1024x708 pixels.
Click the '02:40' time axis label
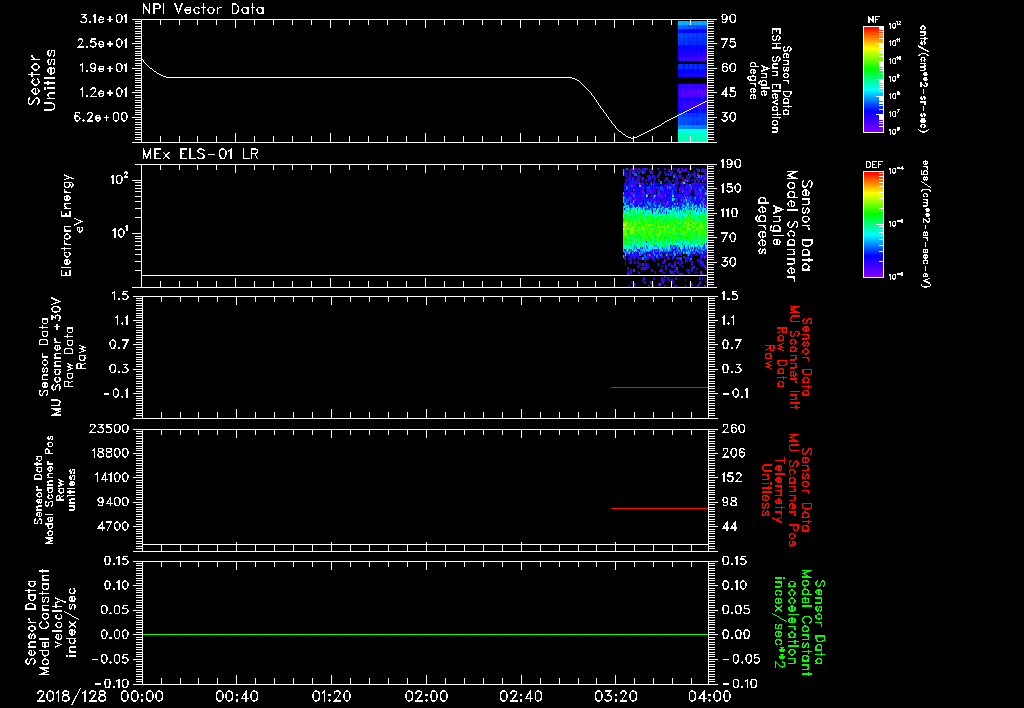(520, 696)
